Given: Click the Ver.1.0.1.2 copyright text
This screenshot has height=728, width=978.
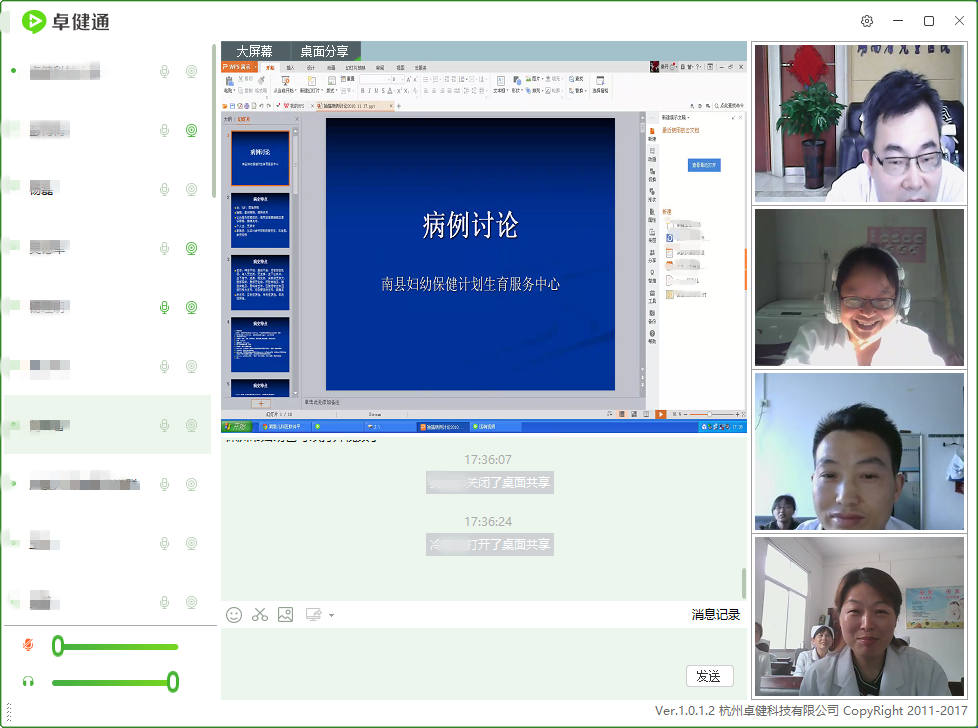Looking at the screenshot, I should point(811,711).
